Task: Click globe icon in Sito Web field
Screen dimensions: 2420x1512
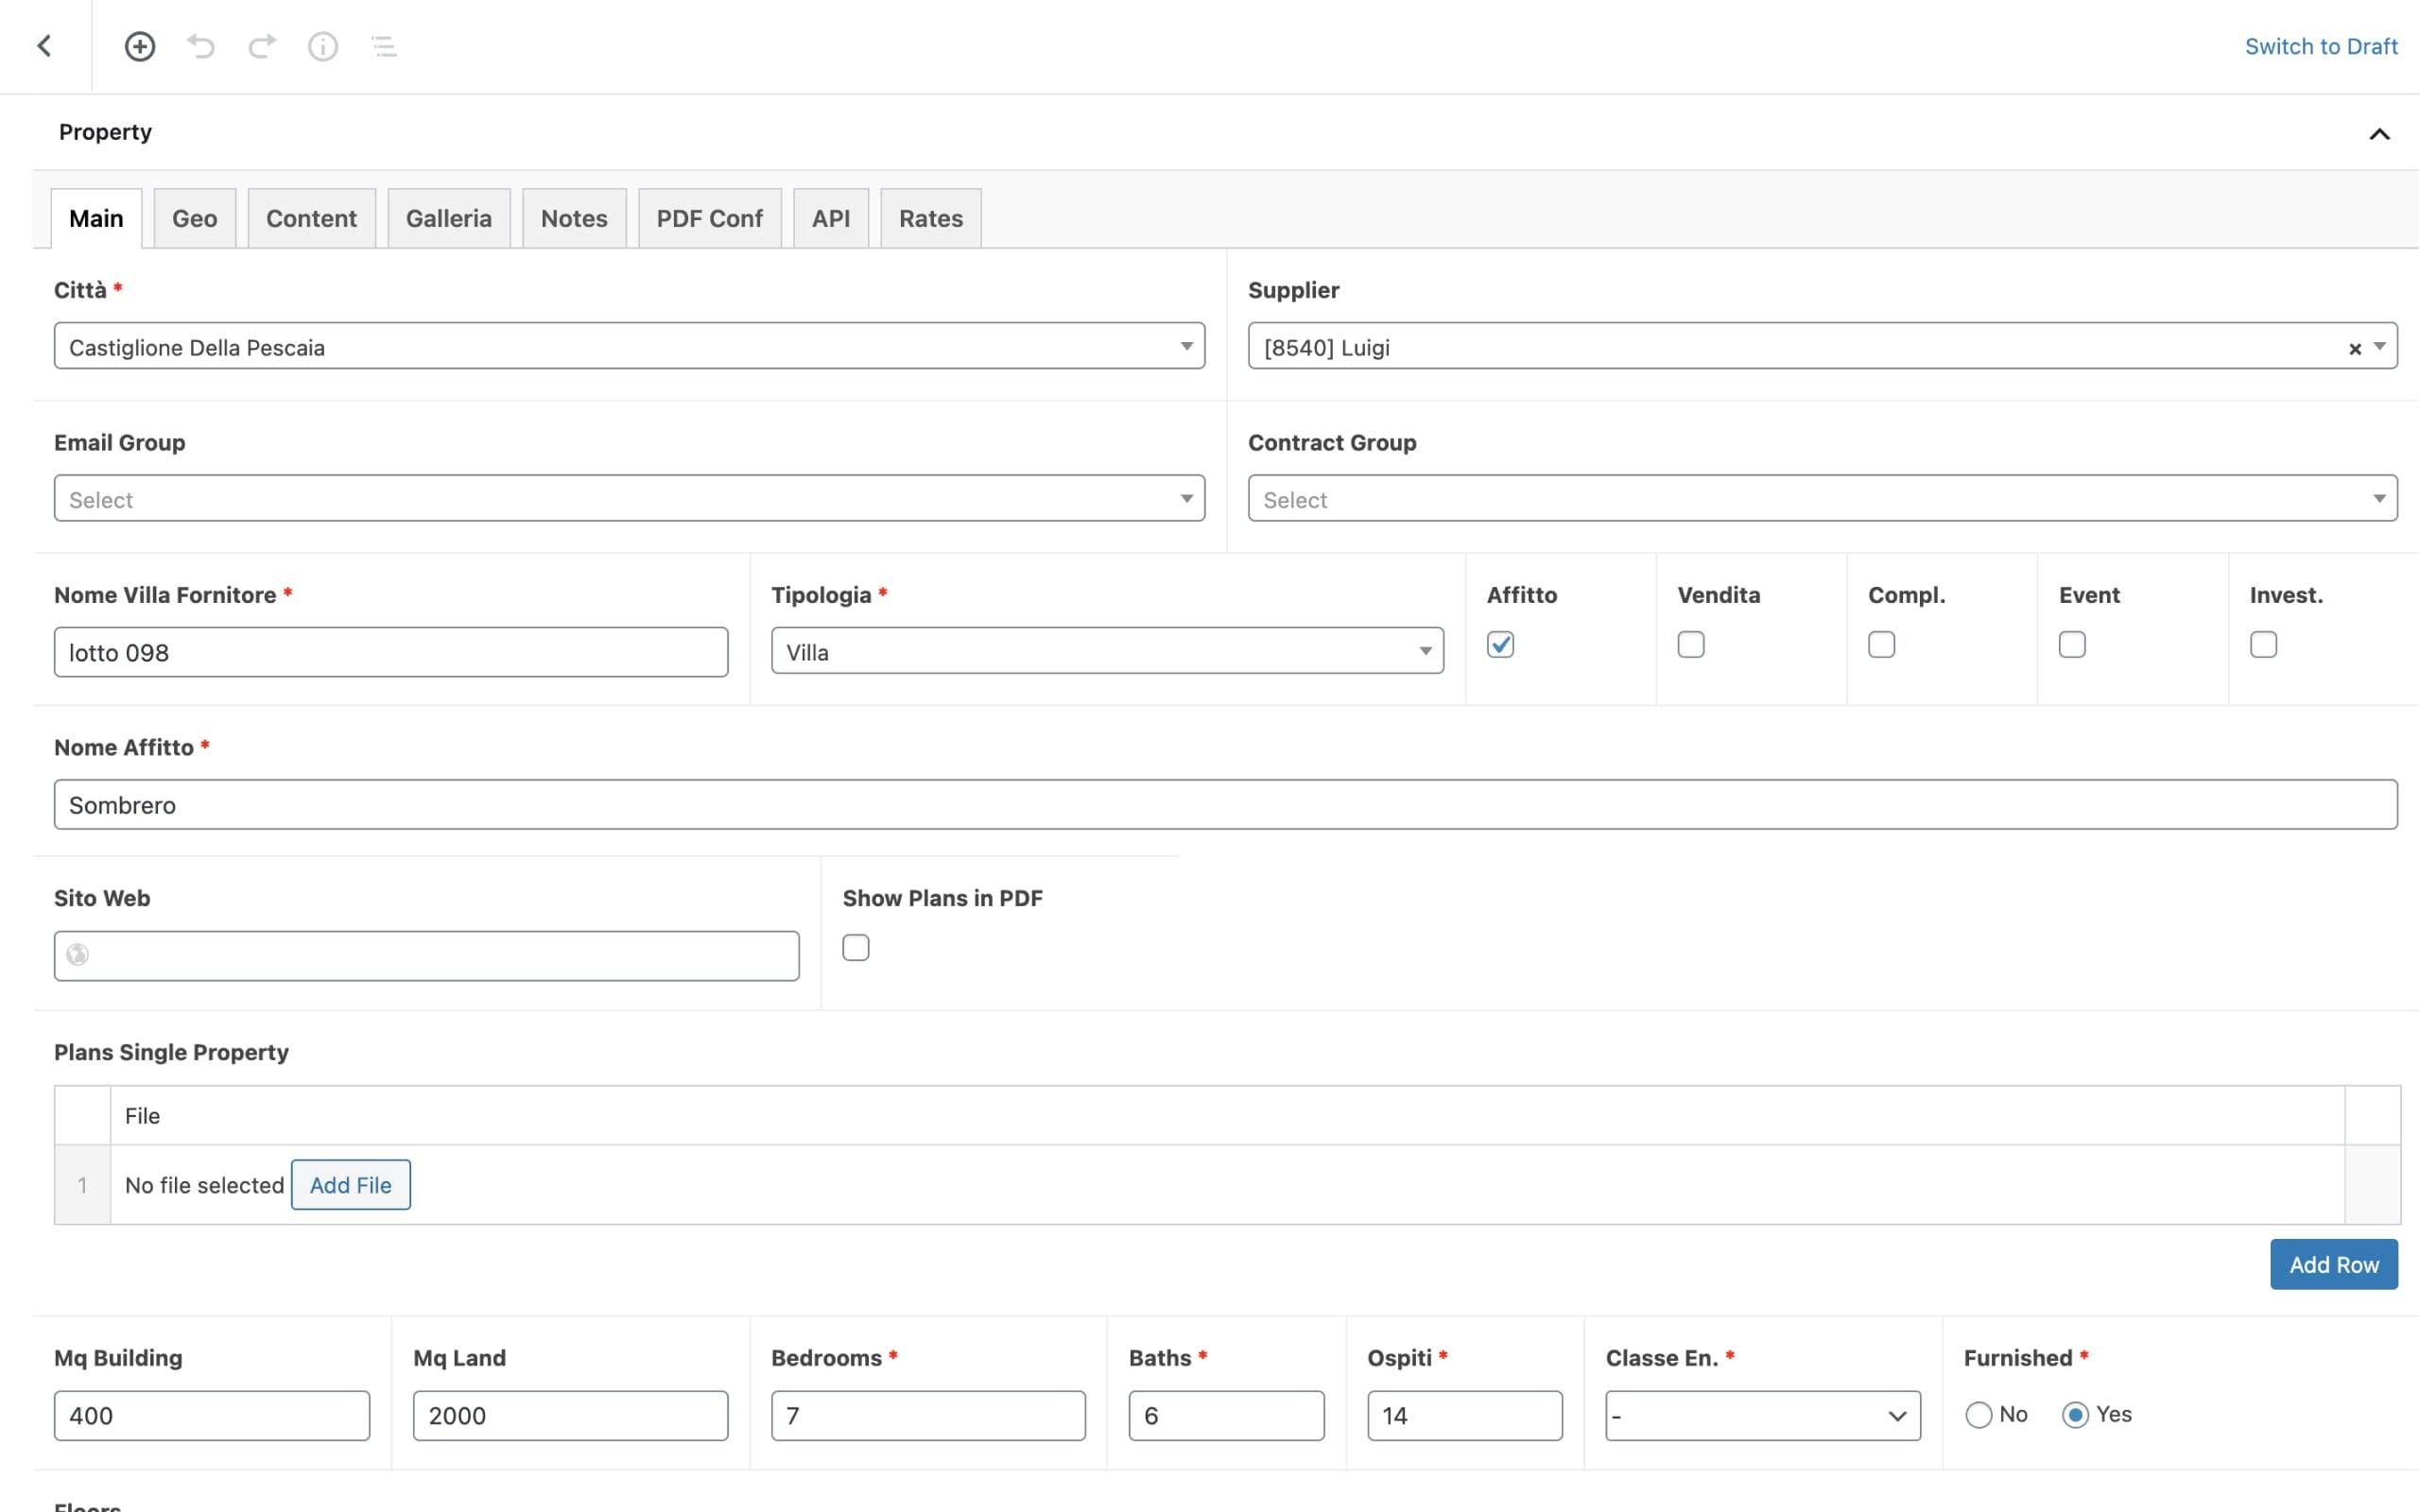Action: [x=78, y=955]
